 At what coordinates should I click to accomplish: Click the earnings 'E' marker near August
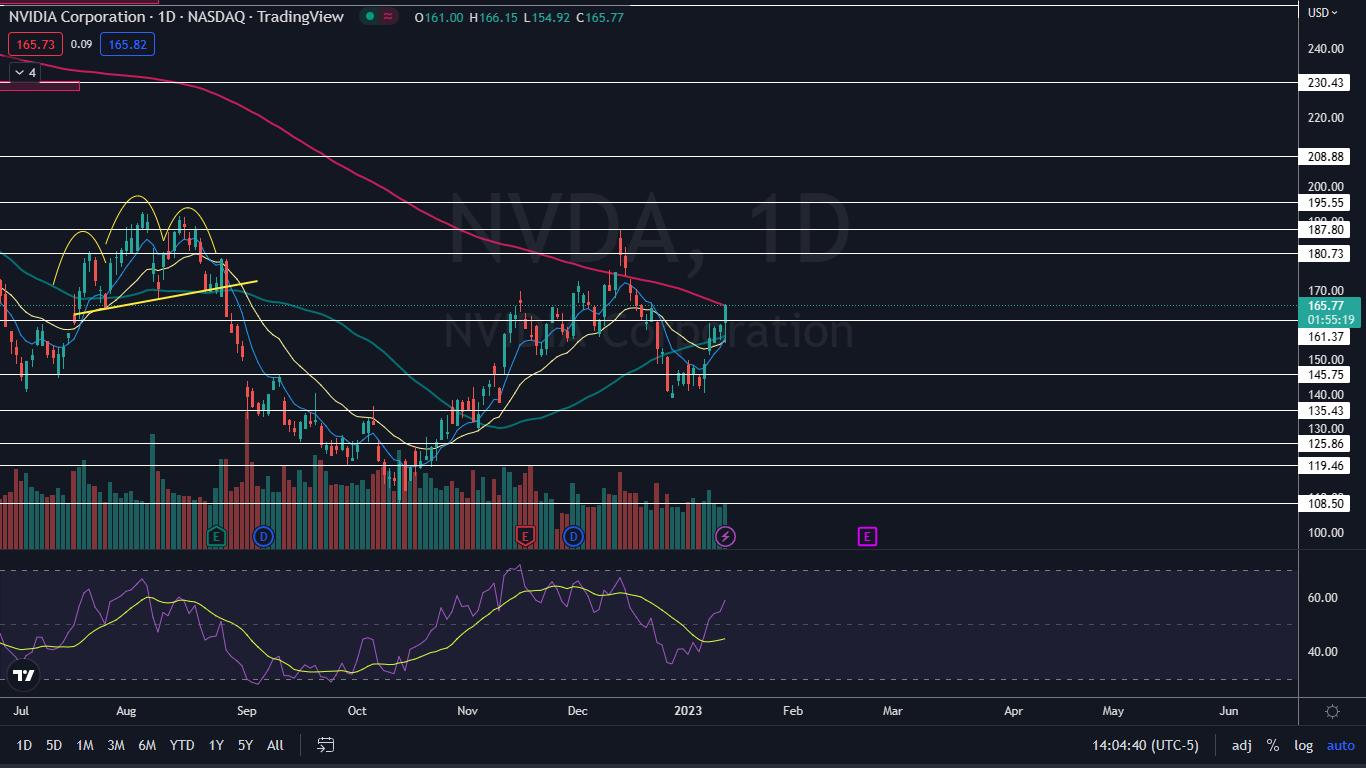point(216,537)
